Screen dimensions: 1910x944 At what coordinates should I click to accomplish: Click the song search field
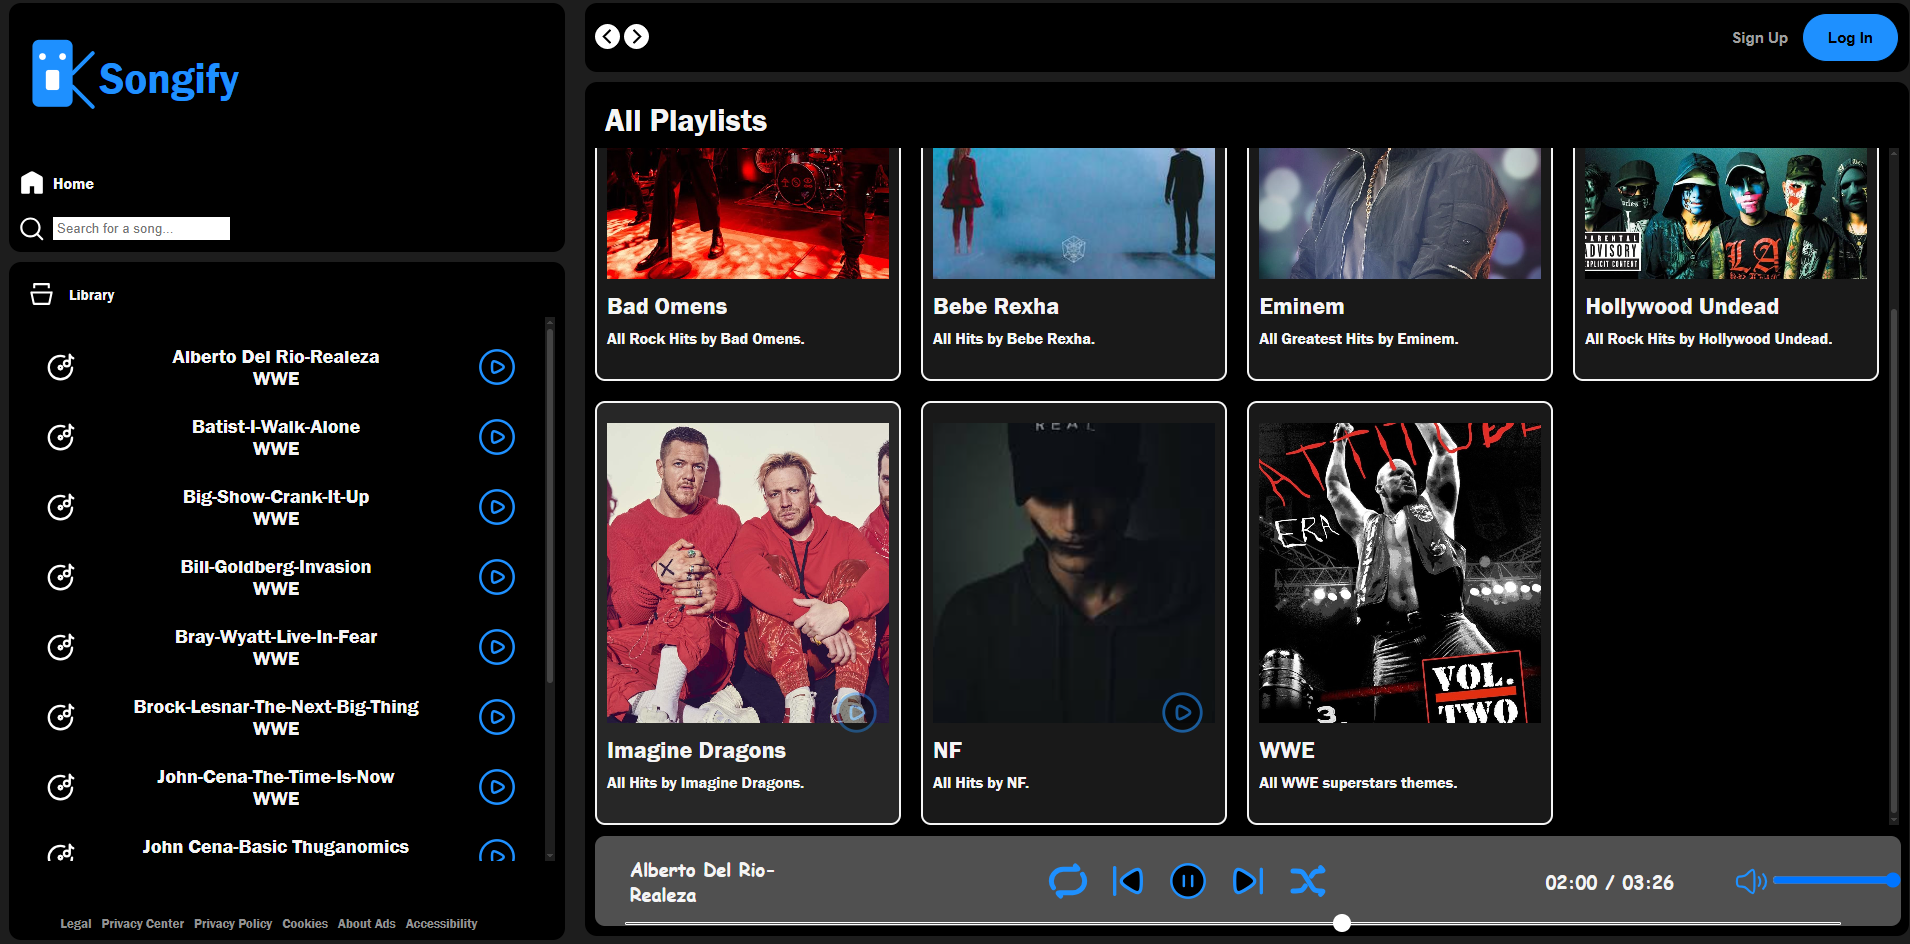(x=141, y=228)
